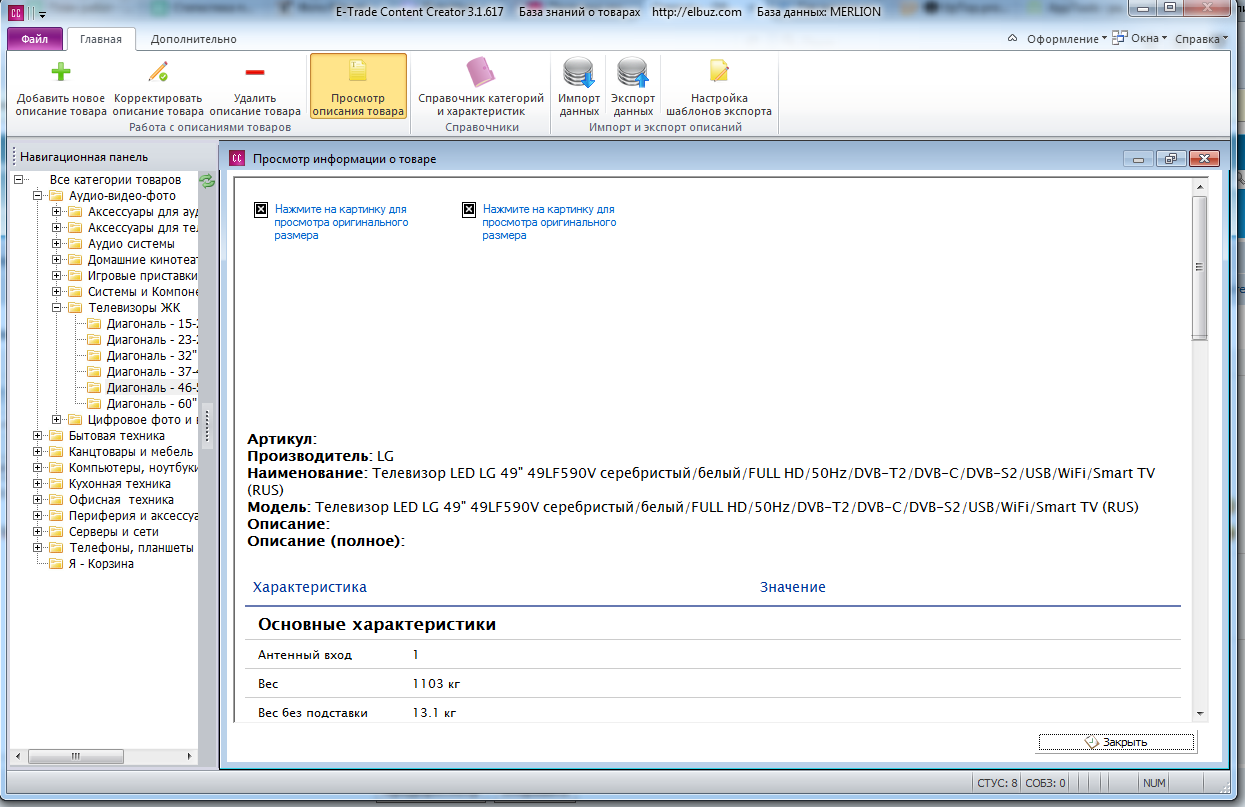
Task: Open Настройка шаблонов экспорта
Action: click(x=719, y=87)
